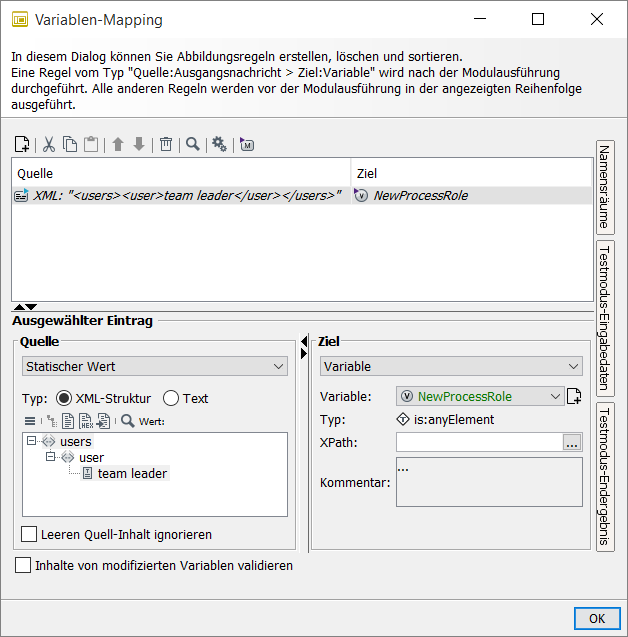The width and height of the screenshot is (628, 637).
Task: Click the HEX document icon in Quelle toolbar
Action: tap(85, 421)
